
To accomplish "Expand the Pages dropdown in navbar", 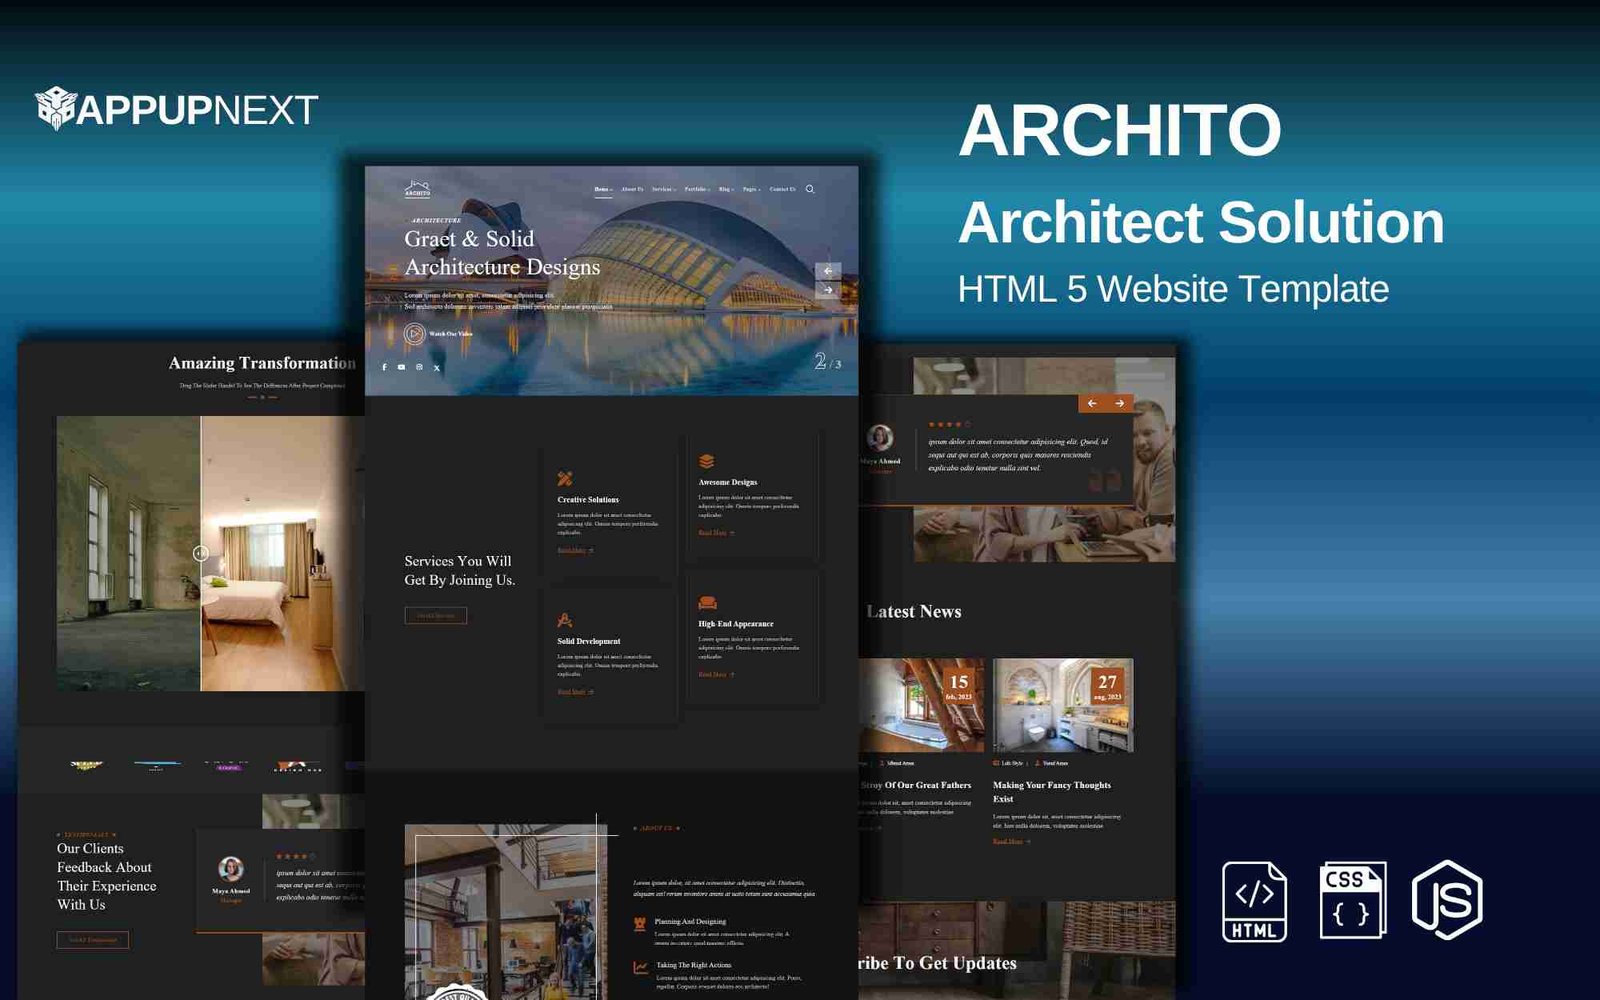I will (752, 189).
